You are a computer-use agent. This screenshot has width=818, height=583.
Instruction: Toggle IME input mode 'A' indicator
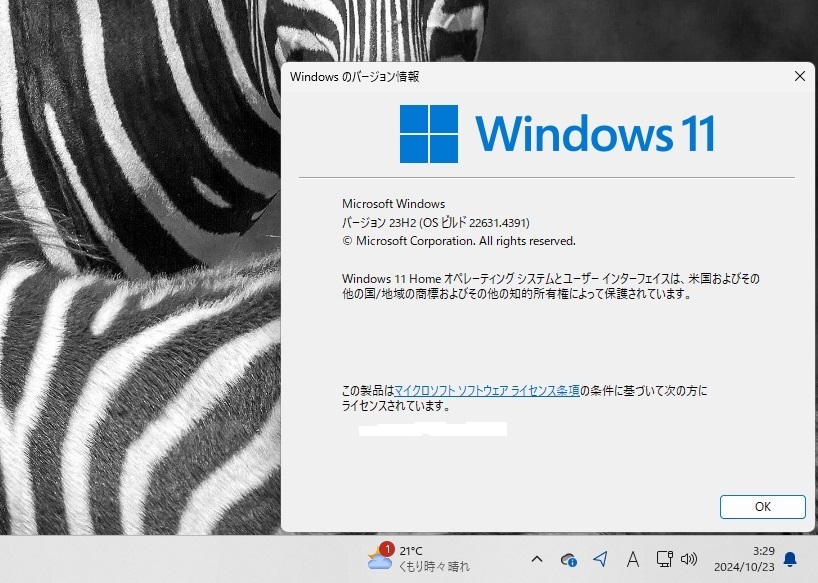[x=633, y=559]
